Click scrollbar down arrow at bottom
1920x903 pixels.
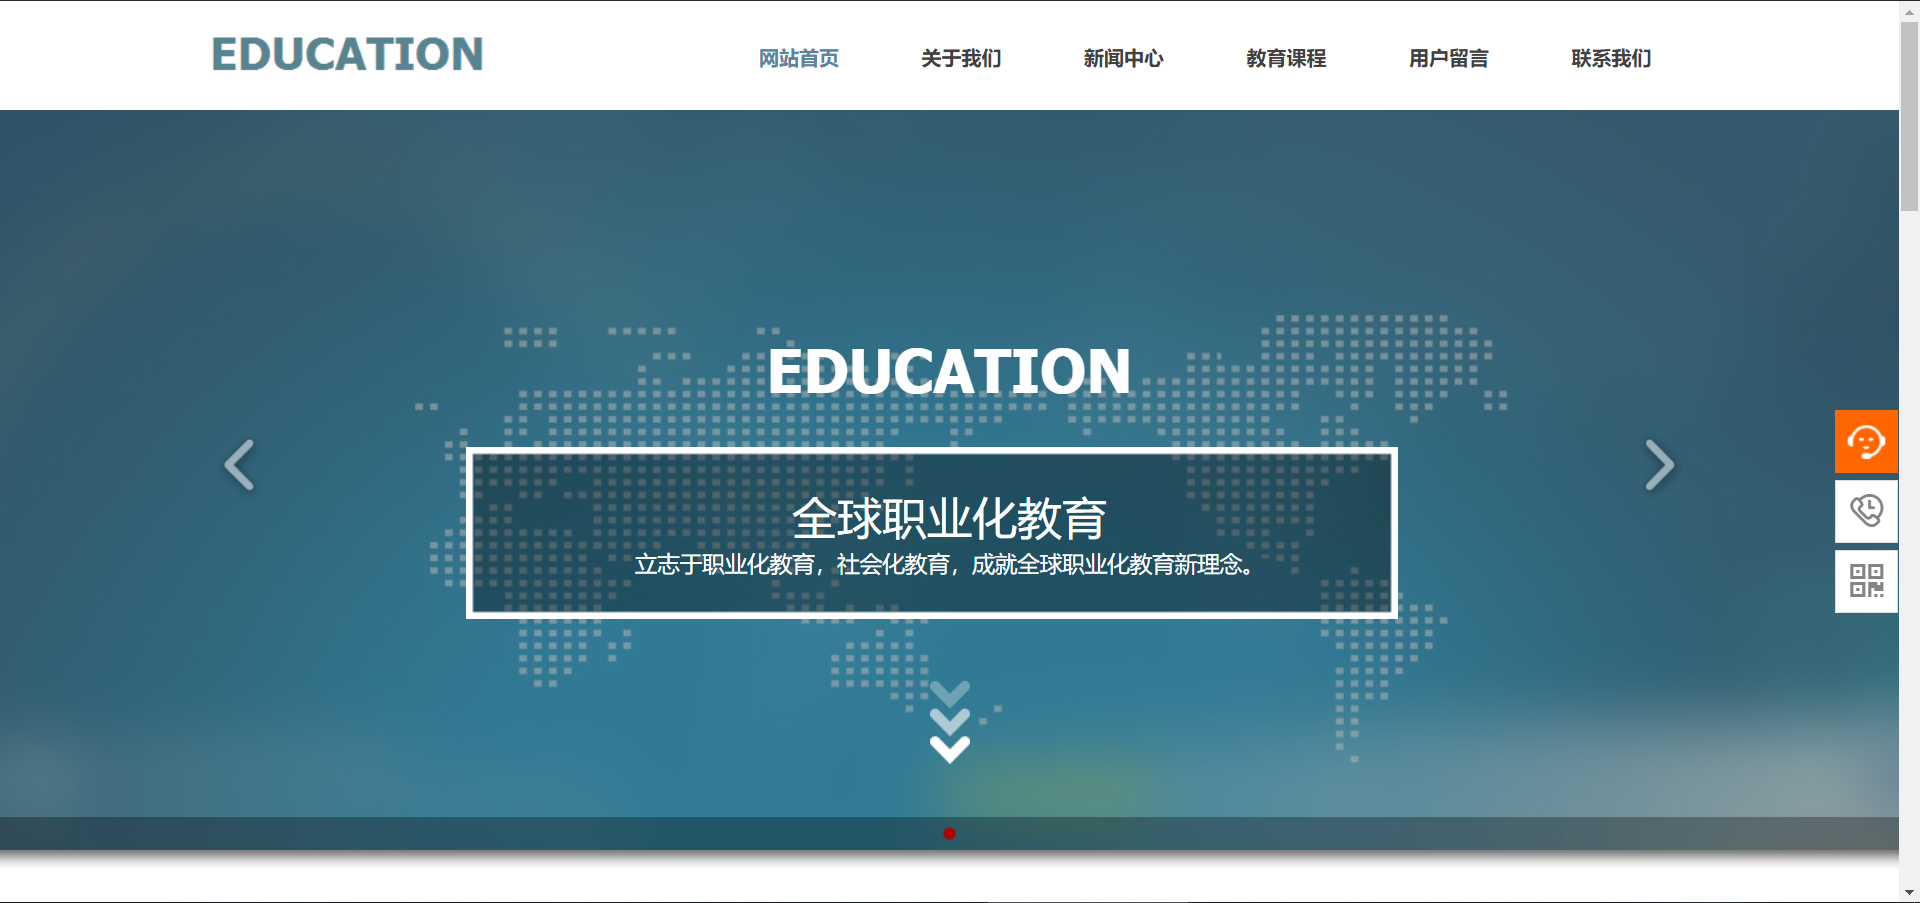[1909, 892]
